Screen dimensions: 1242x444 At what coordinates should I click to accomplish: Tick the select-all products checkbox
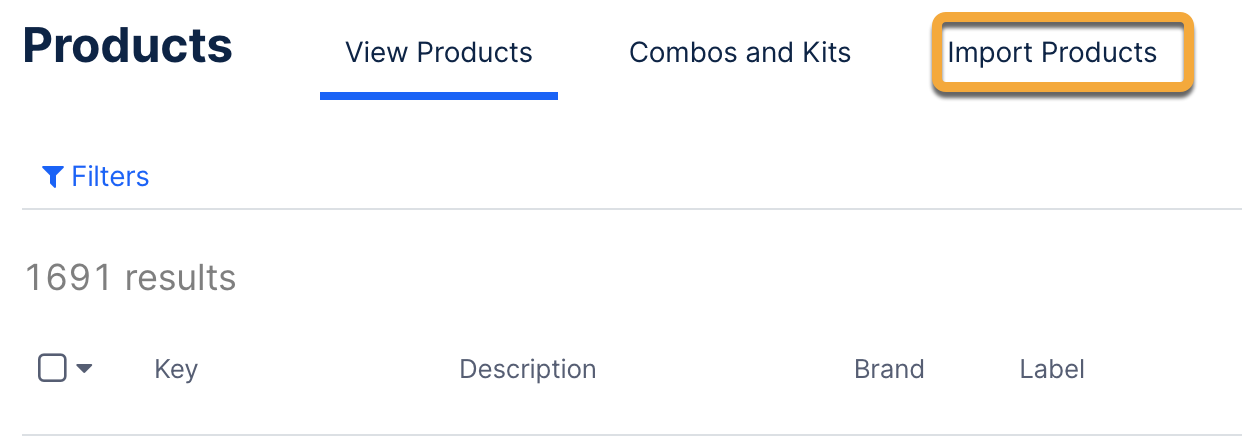[x=52, y=368]
